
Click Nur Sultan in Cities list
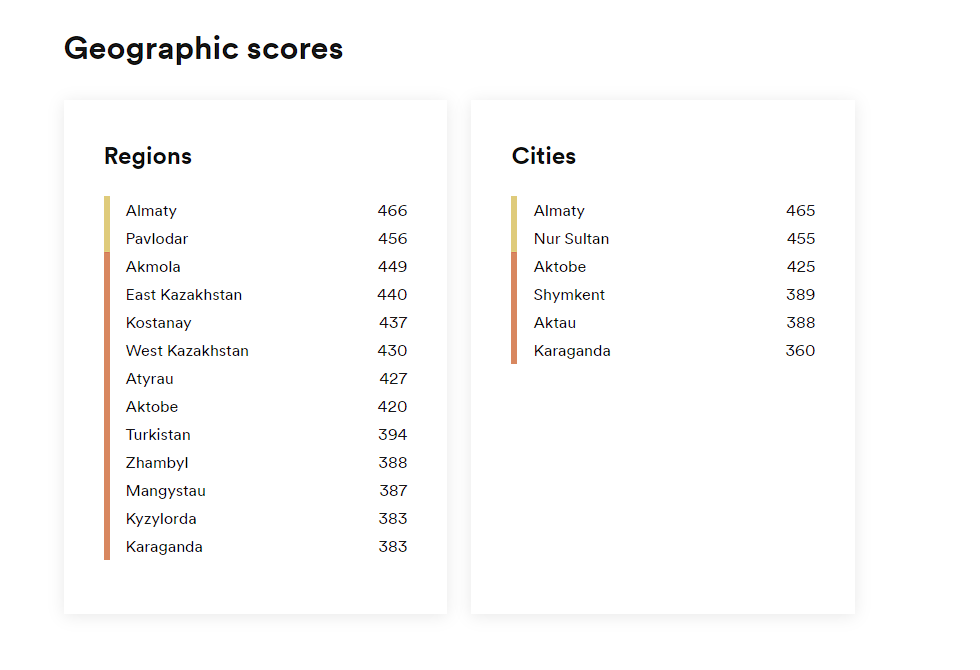click(571, 239)
